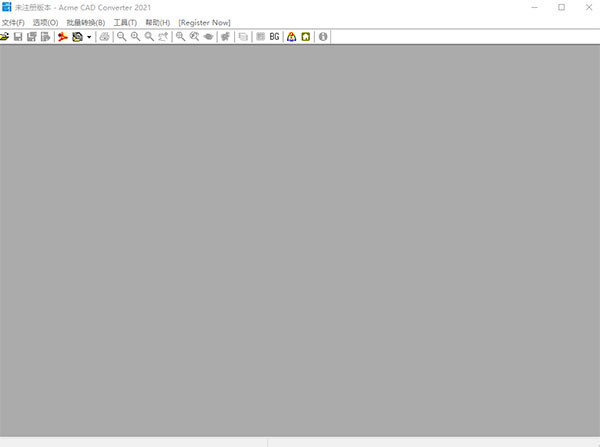Viewport: 600px width, 447px height.
Task: Maximize the Acme CAD Converter window
Action: [x=561, y=7]
